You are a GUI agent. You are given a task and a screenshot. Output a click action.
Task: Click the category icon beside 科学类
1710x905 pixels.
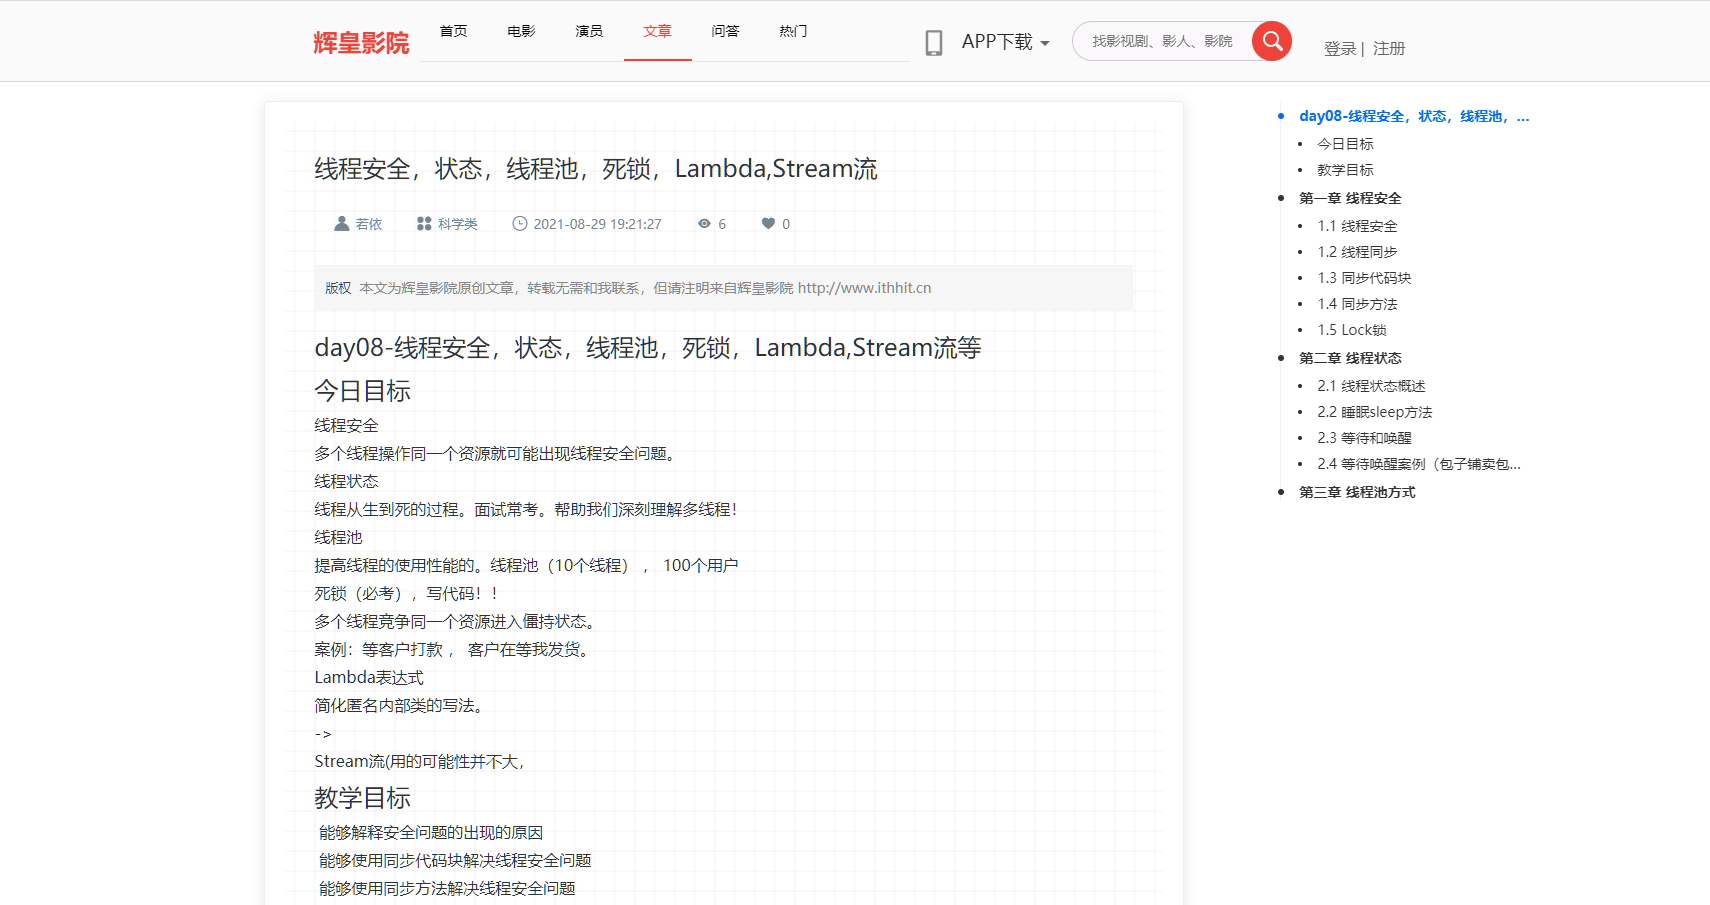click(x=422, y=223)
